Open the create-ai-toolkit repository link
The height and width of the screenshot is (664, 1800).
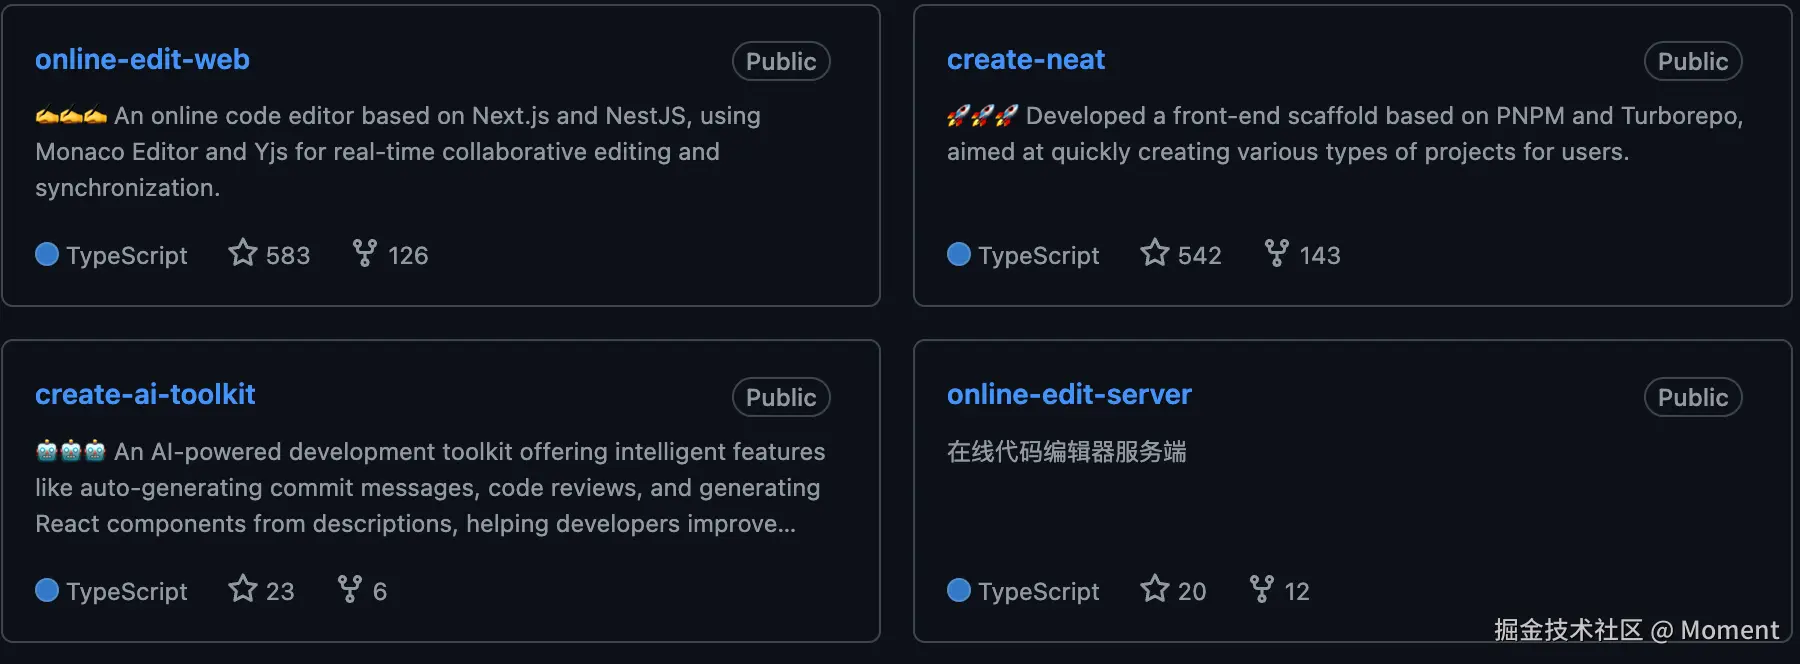click(x=145, y=395)
